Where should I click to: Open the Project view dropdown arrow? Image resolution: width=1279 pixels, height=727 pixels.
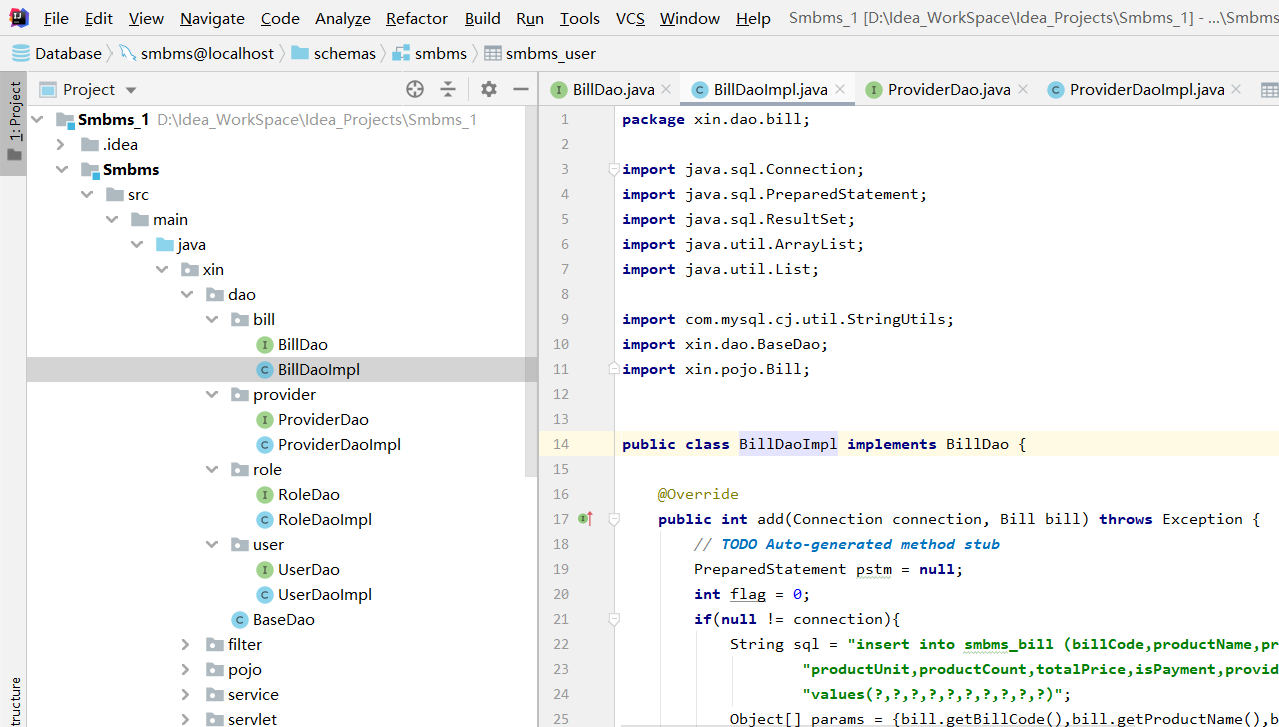point(131,90)
